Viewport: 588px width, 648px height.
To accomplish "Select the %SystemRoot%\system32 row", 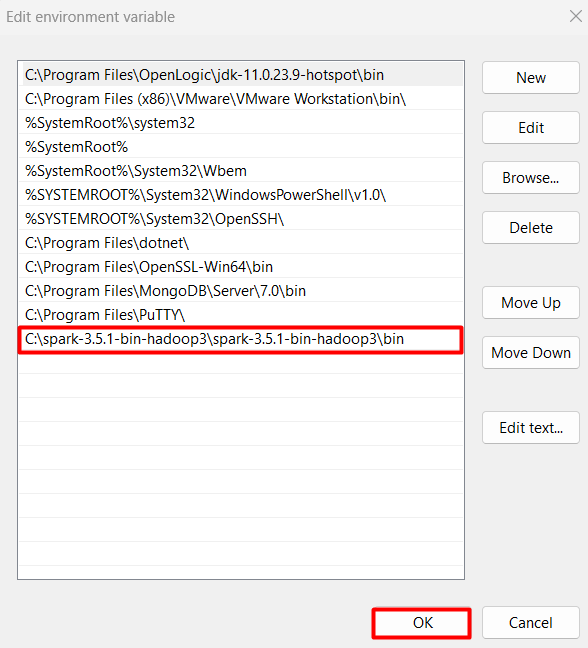I will click(241, 123).
